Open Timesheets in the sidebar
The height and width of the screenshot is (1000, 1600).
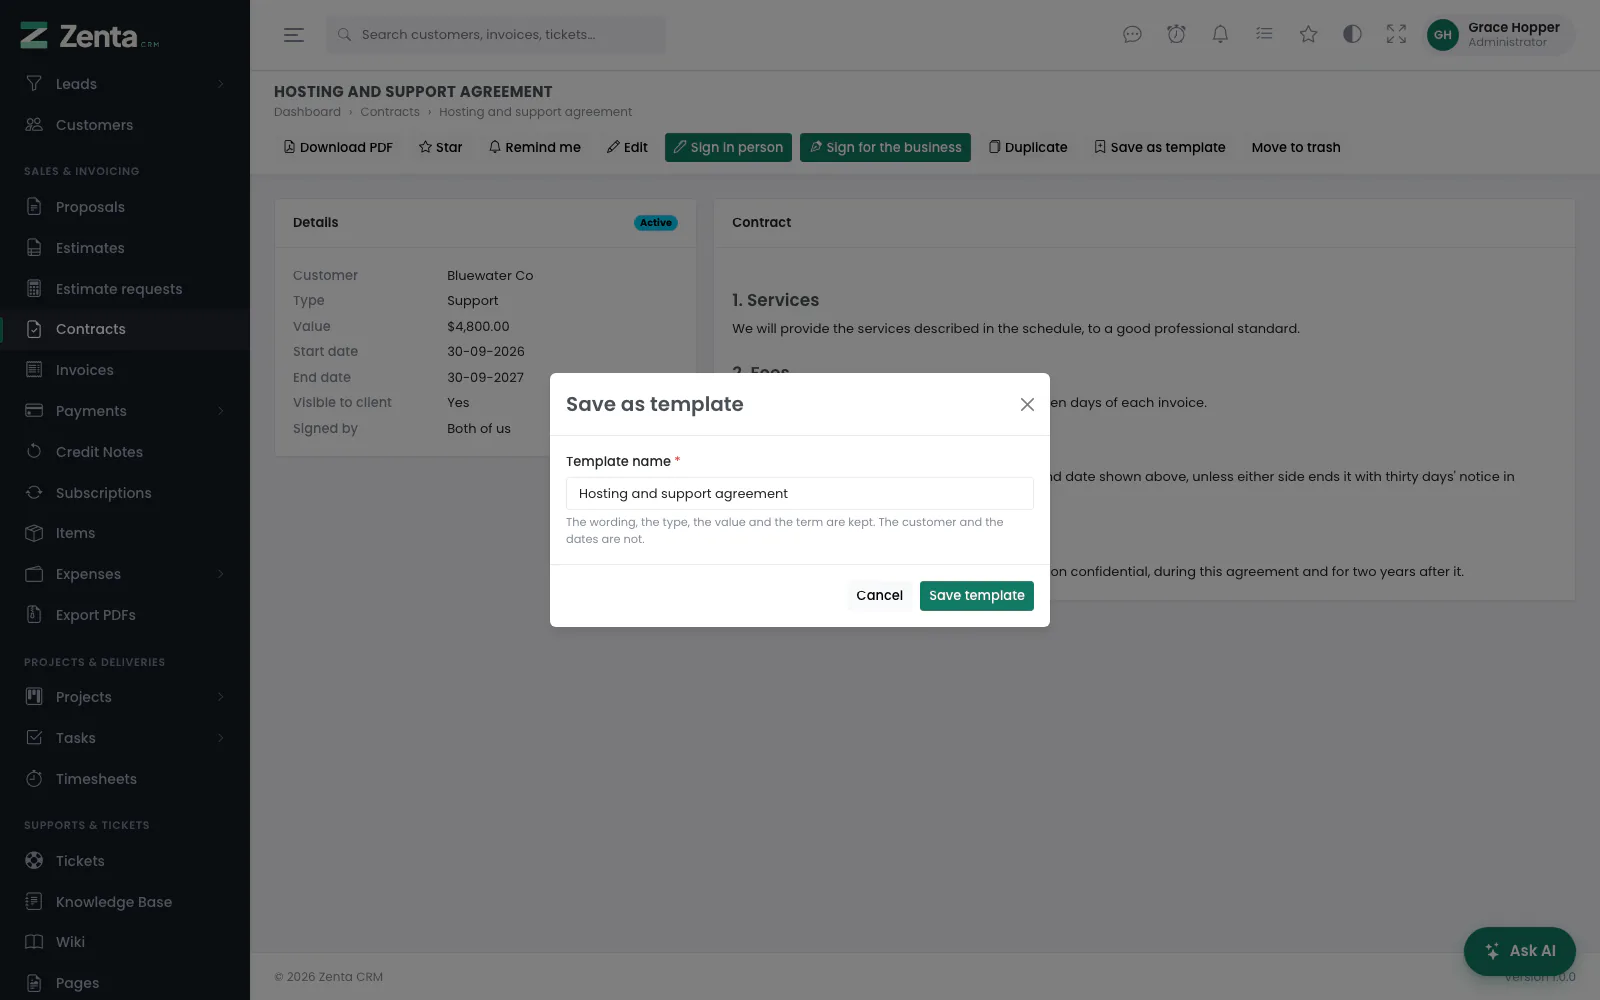coord(125,779)
